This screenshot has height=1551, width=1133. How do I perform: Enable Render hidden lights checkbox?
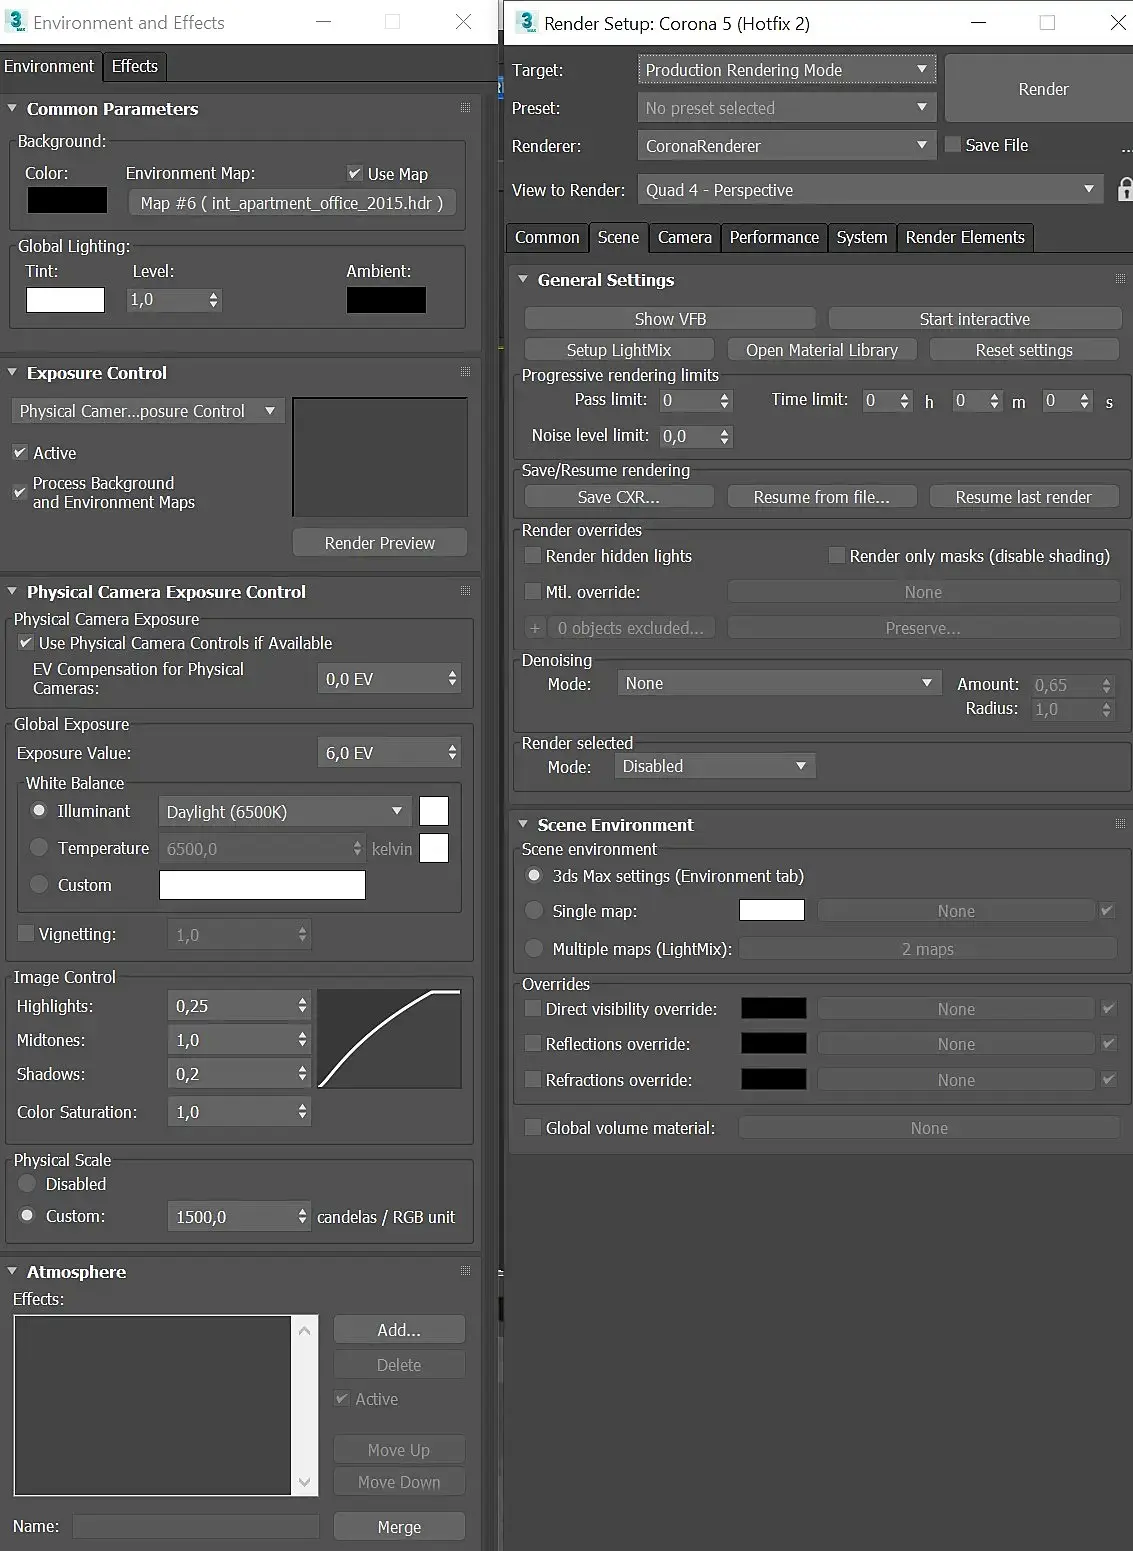533,555
